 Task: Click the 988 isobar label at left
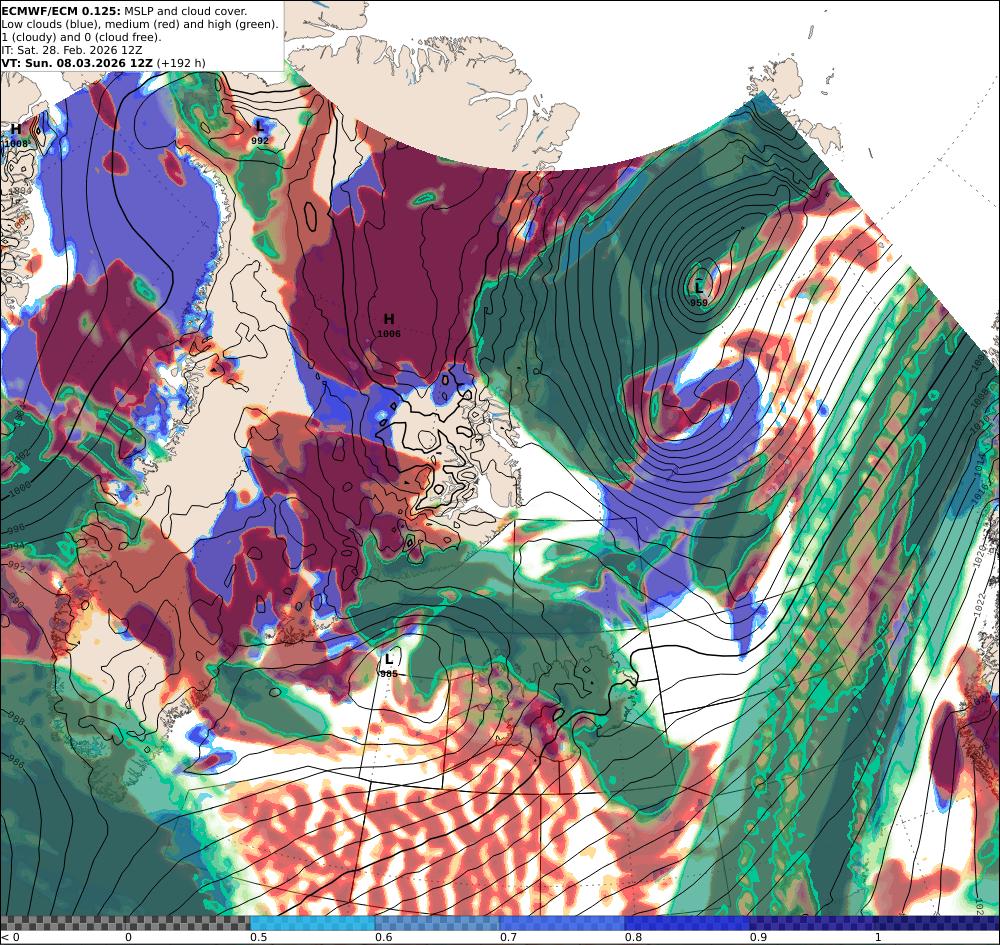pyautogui.click(x=16, y=719)
